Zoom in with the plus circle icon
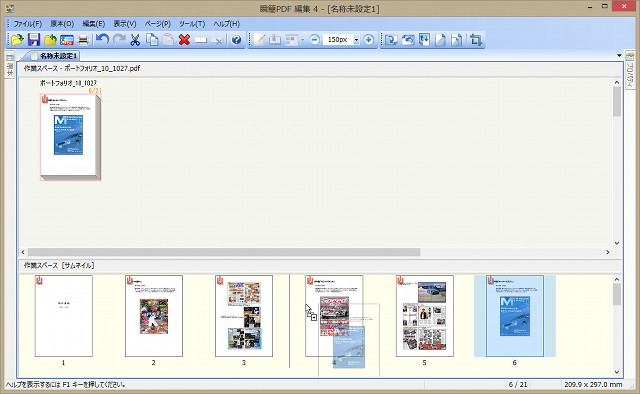 point(368,40)
